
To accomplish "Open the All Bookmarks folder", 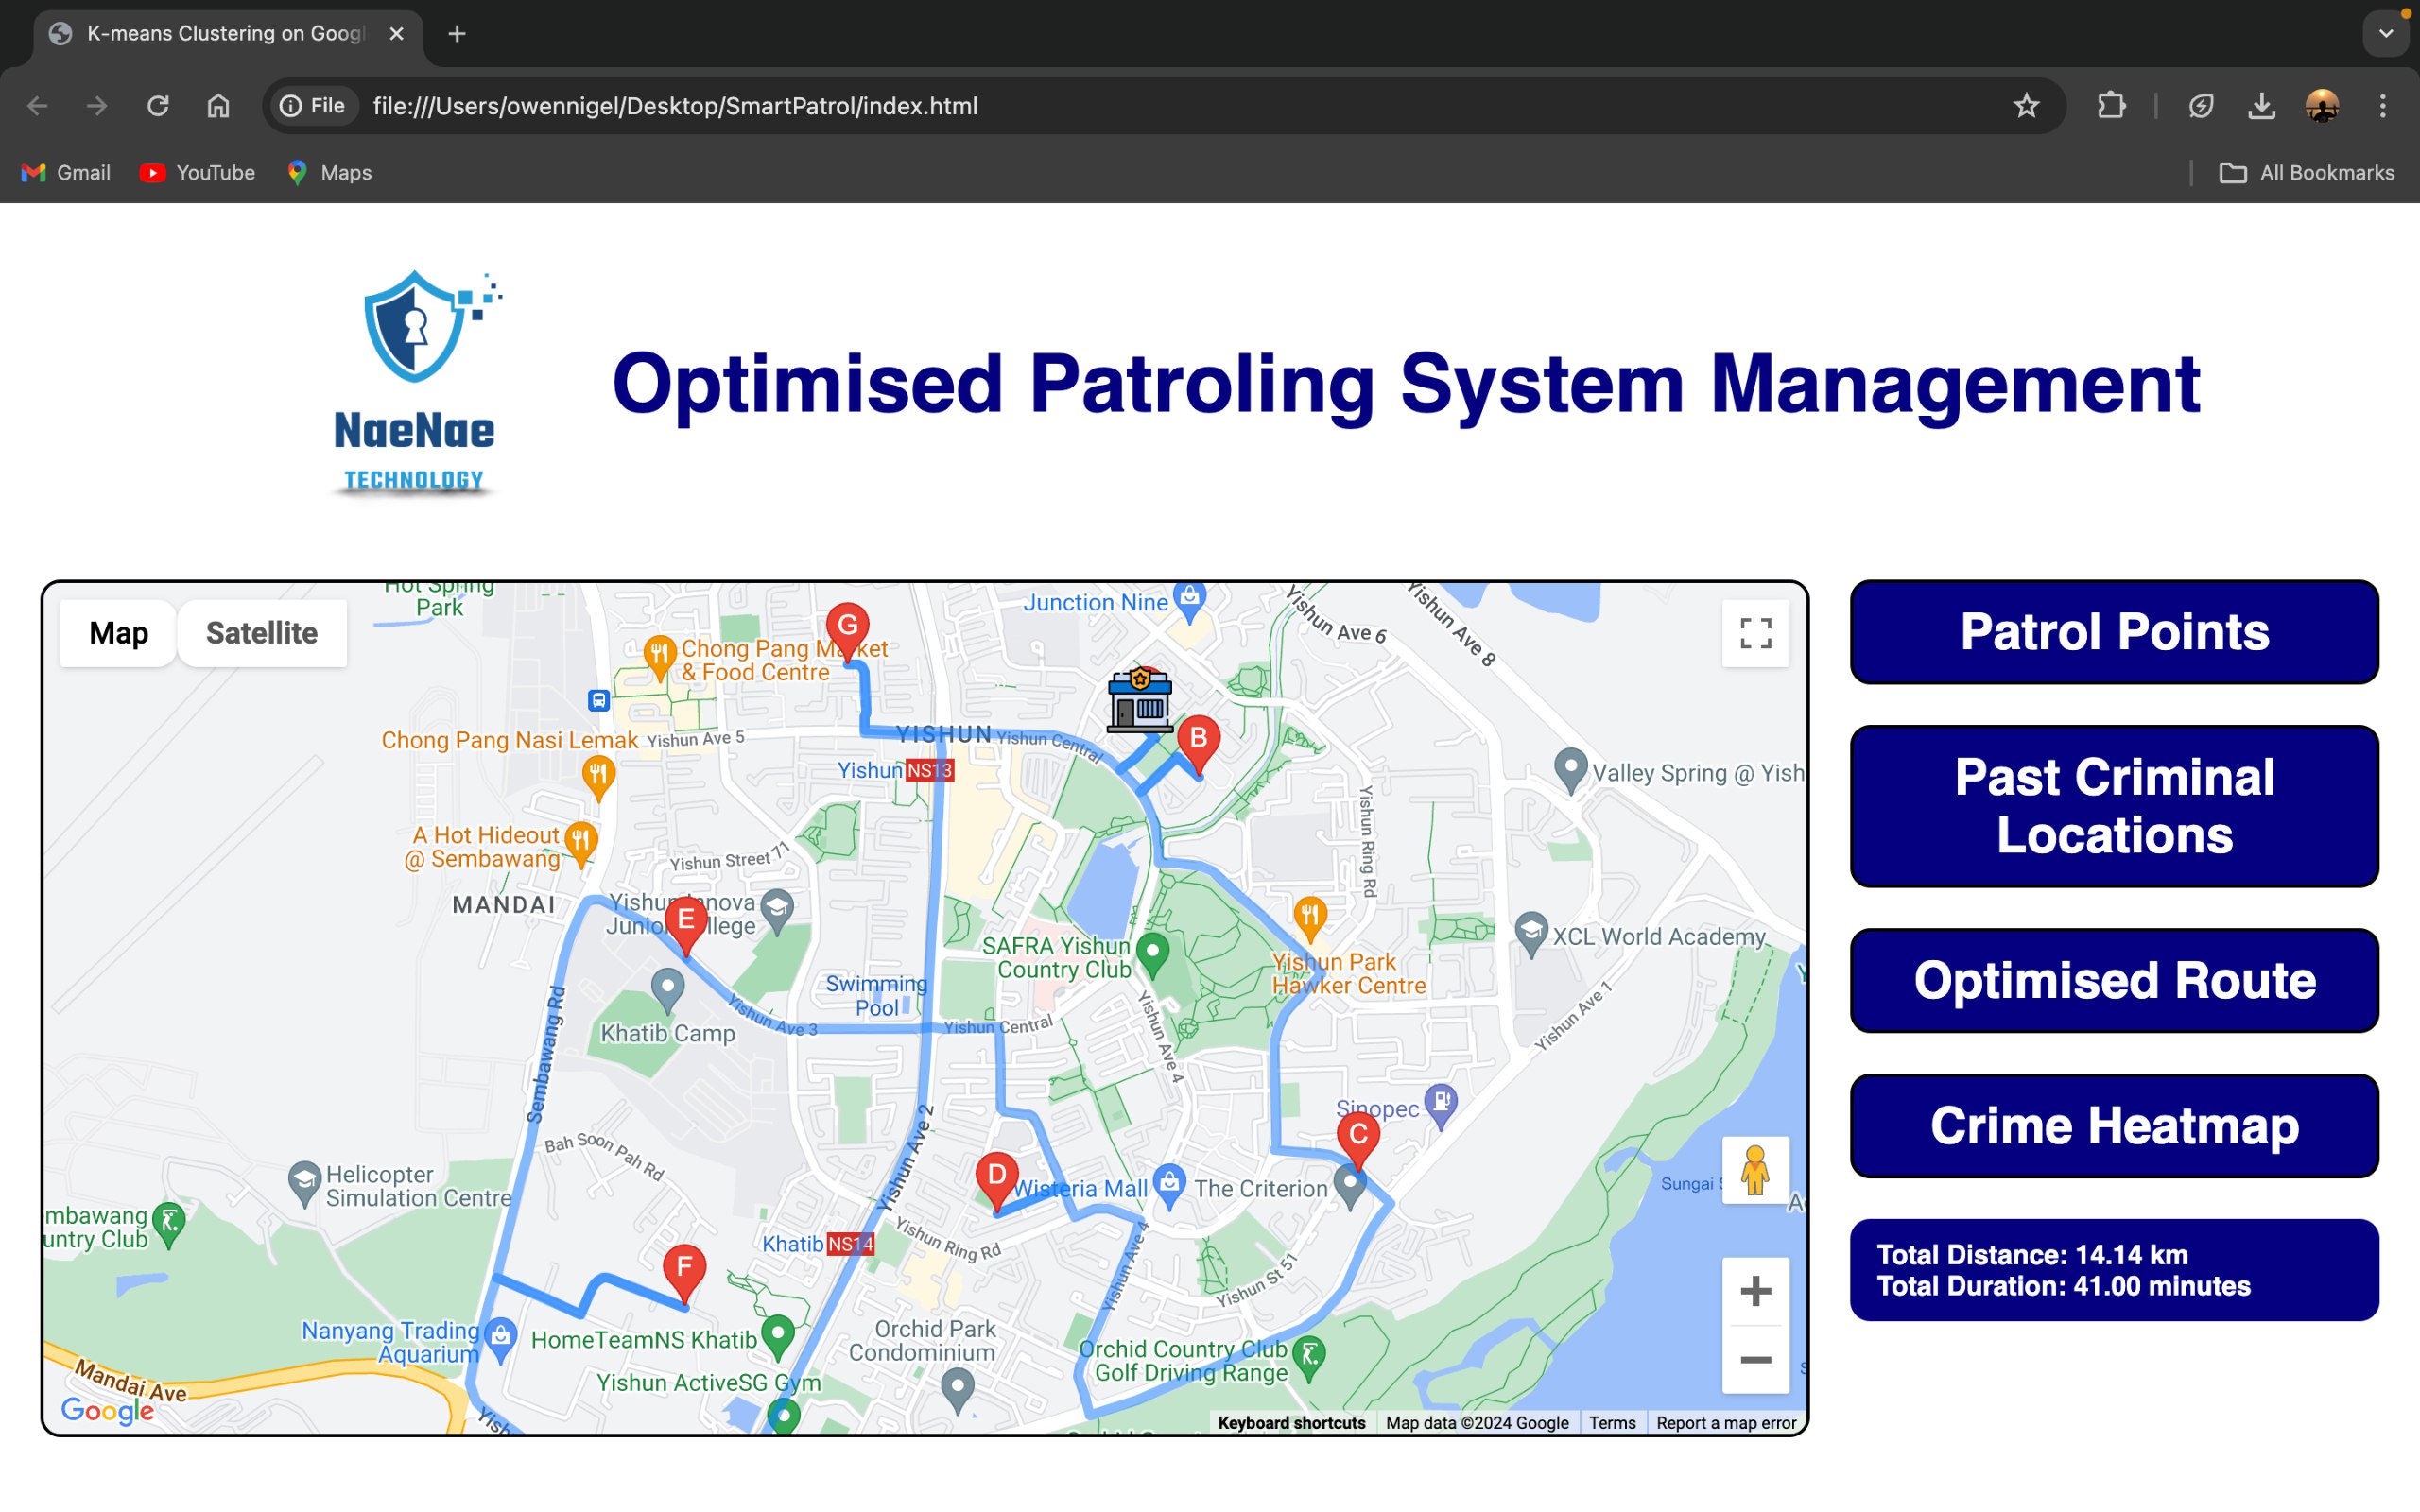I will (2306, 173).
